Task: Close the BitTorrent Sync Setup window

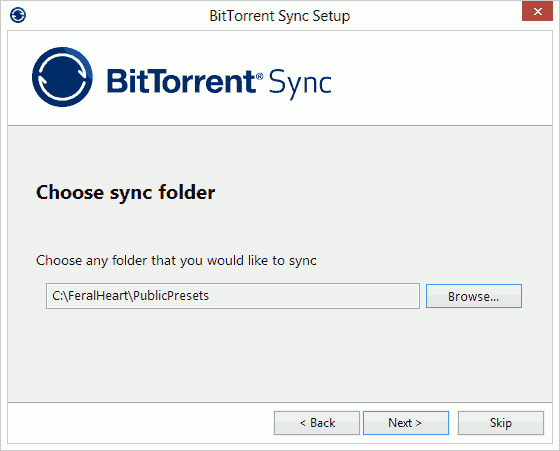Action: coord(537,11)
